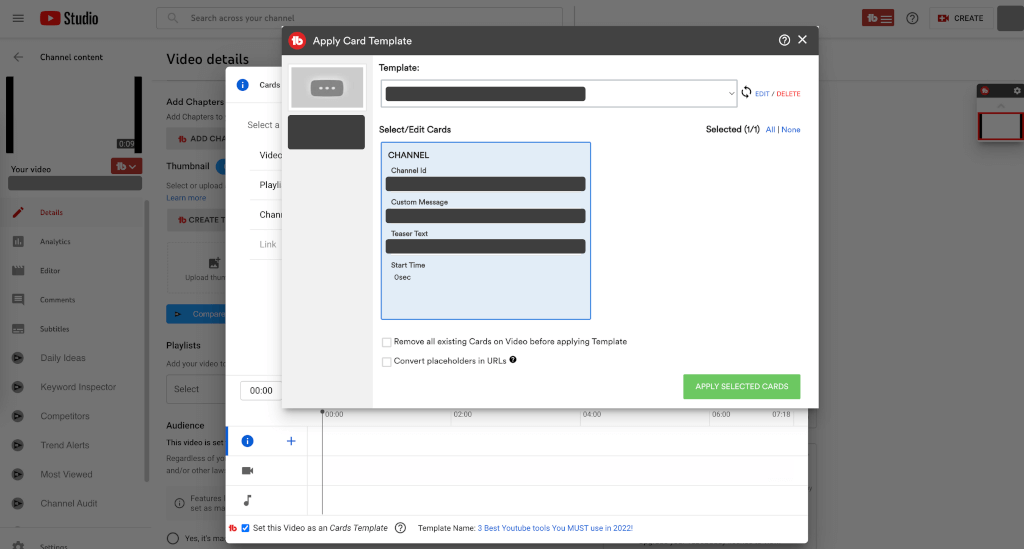Screen dimensions: 1024x549
Task: Open the help icon in dialog header
Action: click(x=784, y=40)
